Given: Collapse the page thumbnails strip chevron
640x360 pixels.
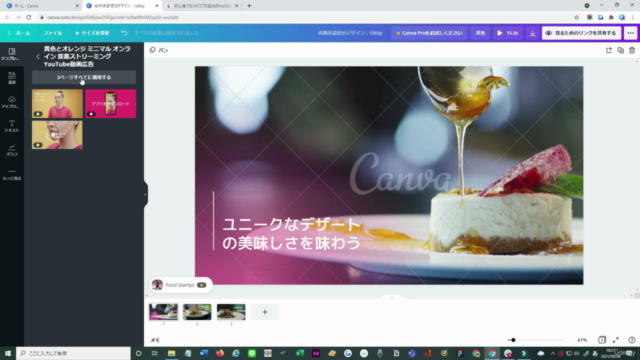Looking at the screenshot, I should 392,298.
